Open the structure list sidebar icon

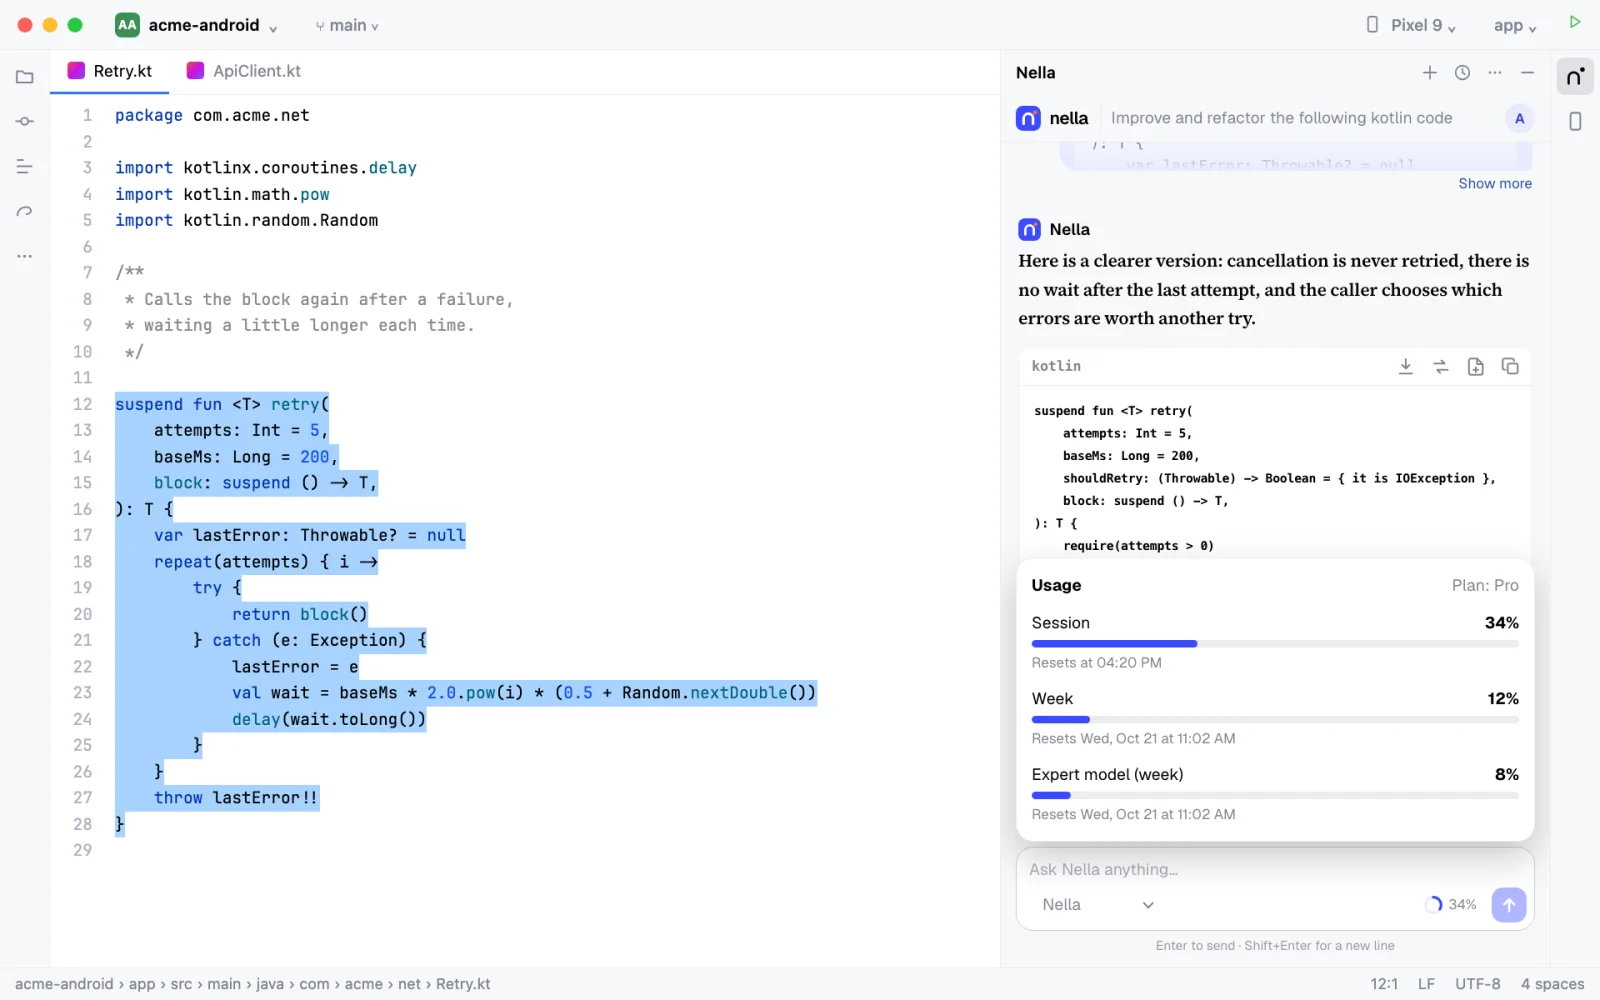coord(25,167)
